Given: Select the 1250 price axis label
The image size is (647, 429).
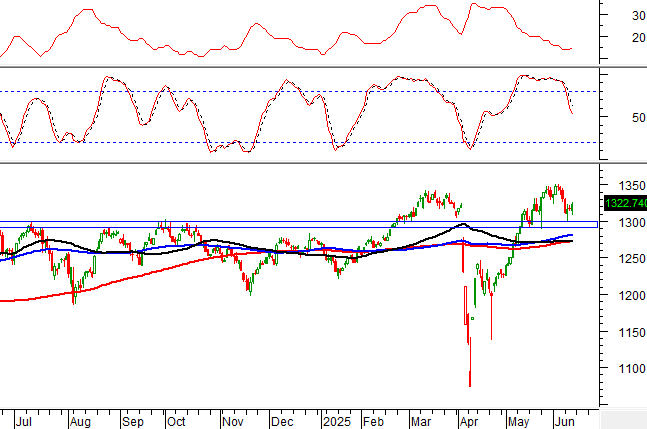Looking at the screenshot, I should 632,259.
